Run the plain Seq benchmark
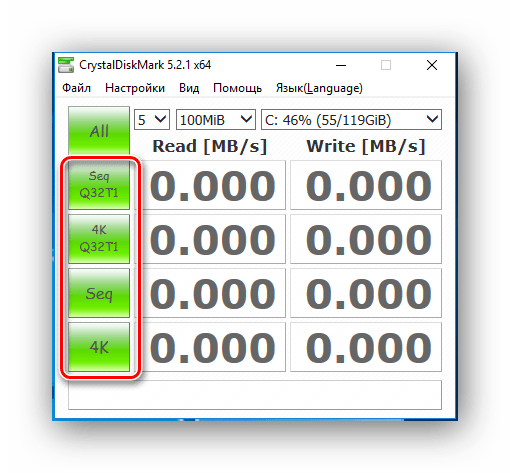This screenshot has height=473, width=510. point(99,293)
